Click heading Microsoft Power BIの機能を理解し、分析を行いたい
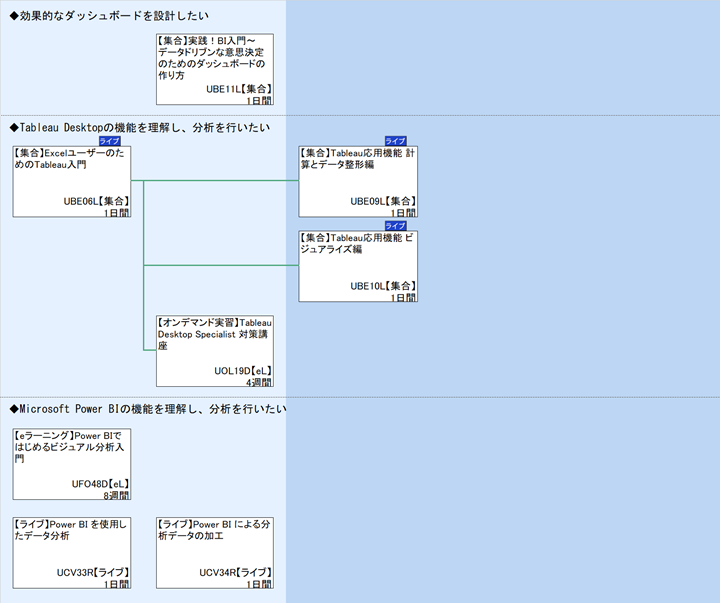This screenshot has width=720, height=603. point(148,409)
